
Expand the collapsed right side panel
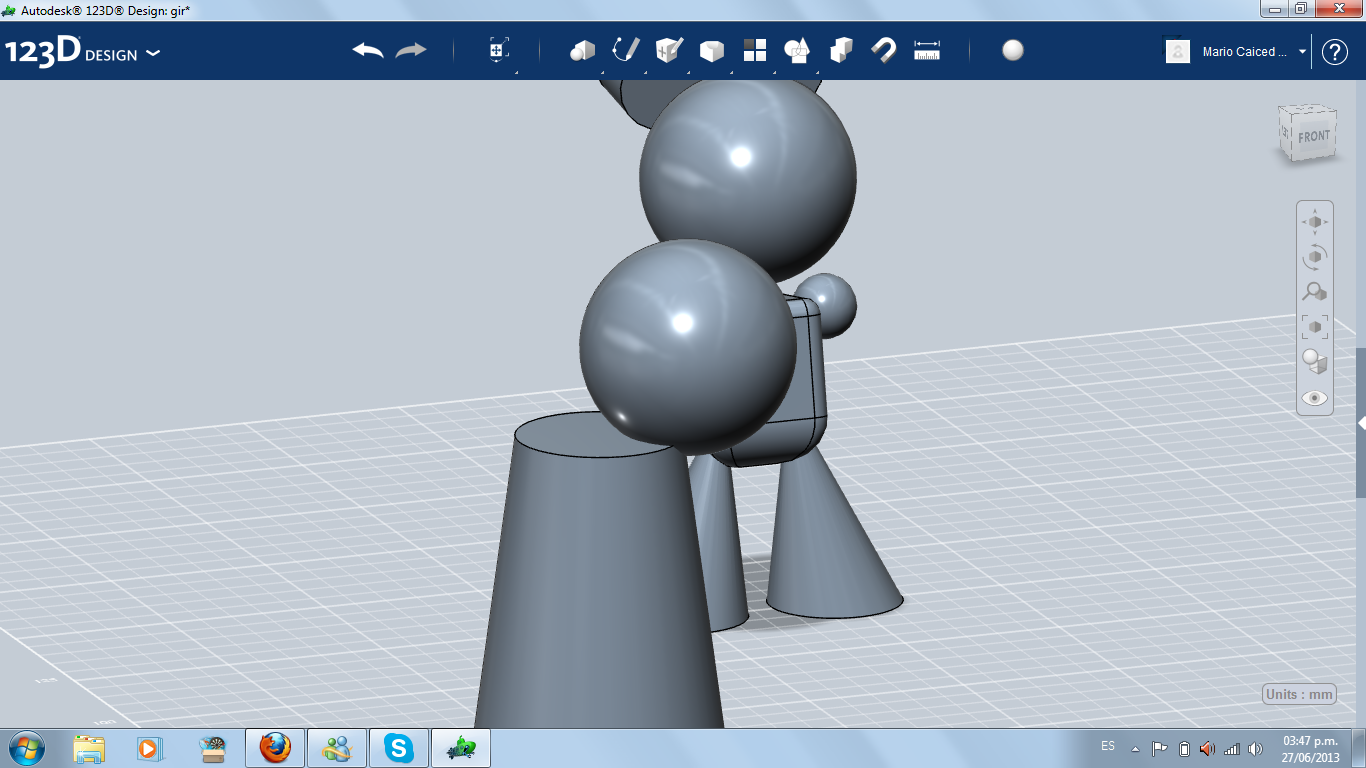click(x=1361, y=424)
